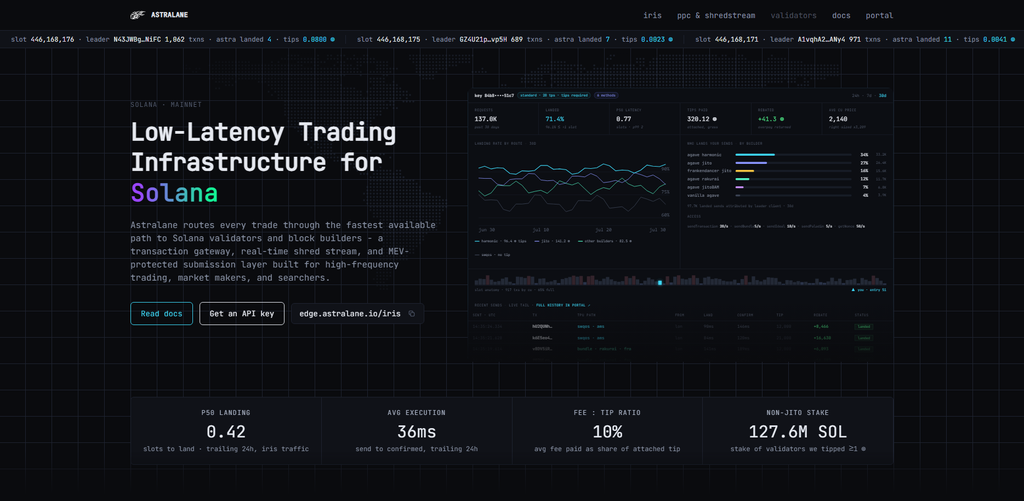Viewport: 1024px width, 501px height.
Task: Click leader N43JWBg…NiFC in ticker
Action: point(137,39)
